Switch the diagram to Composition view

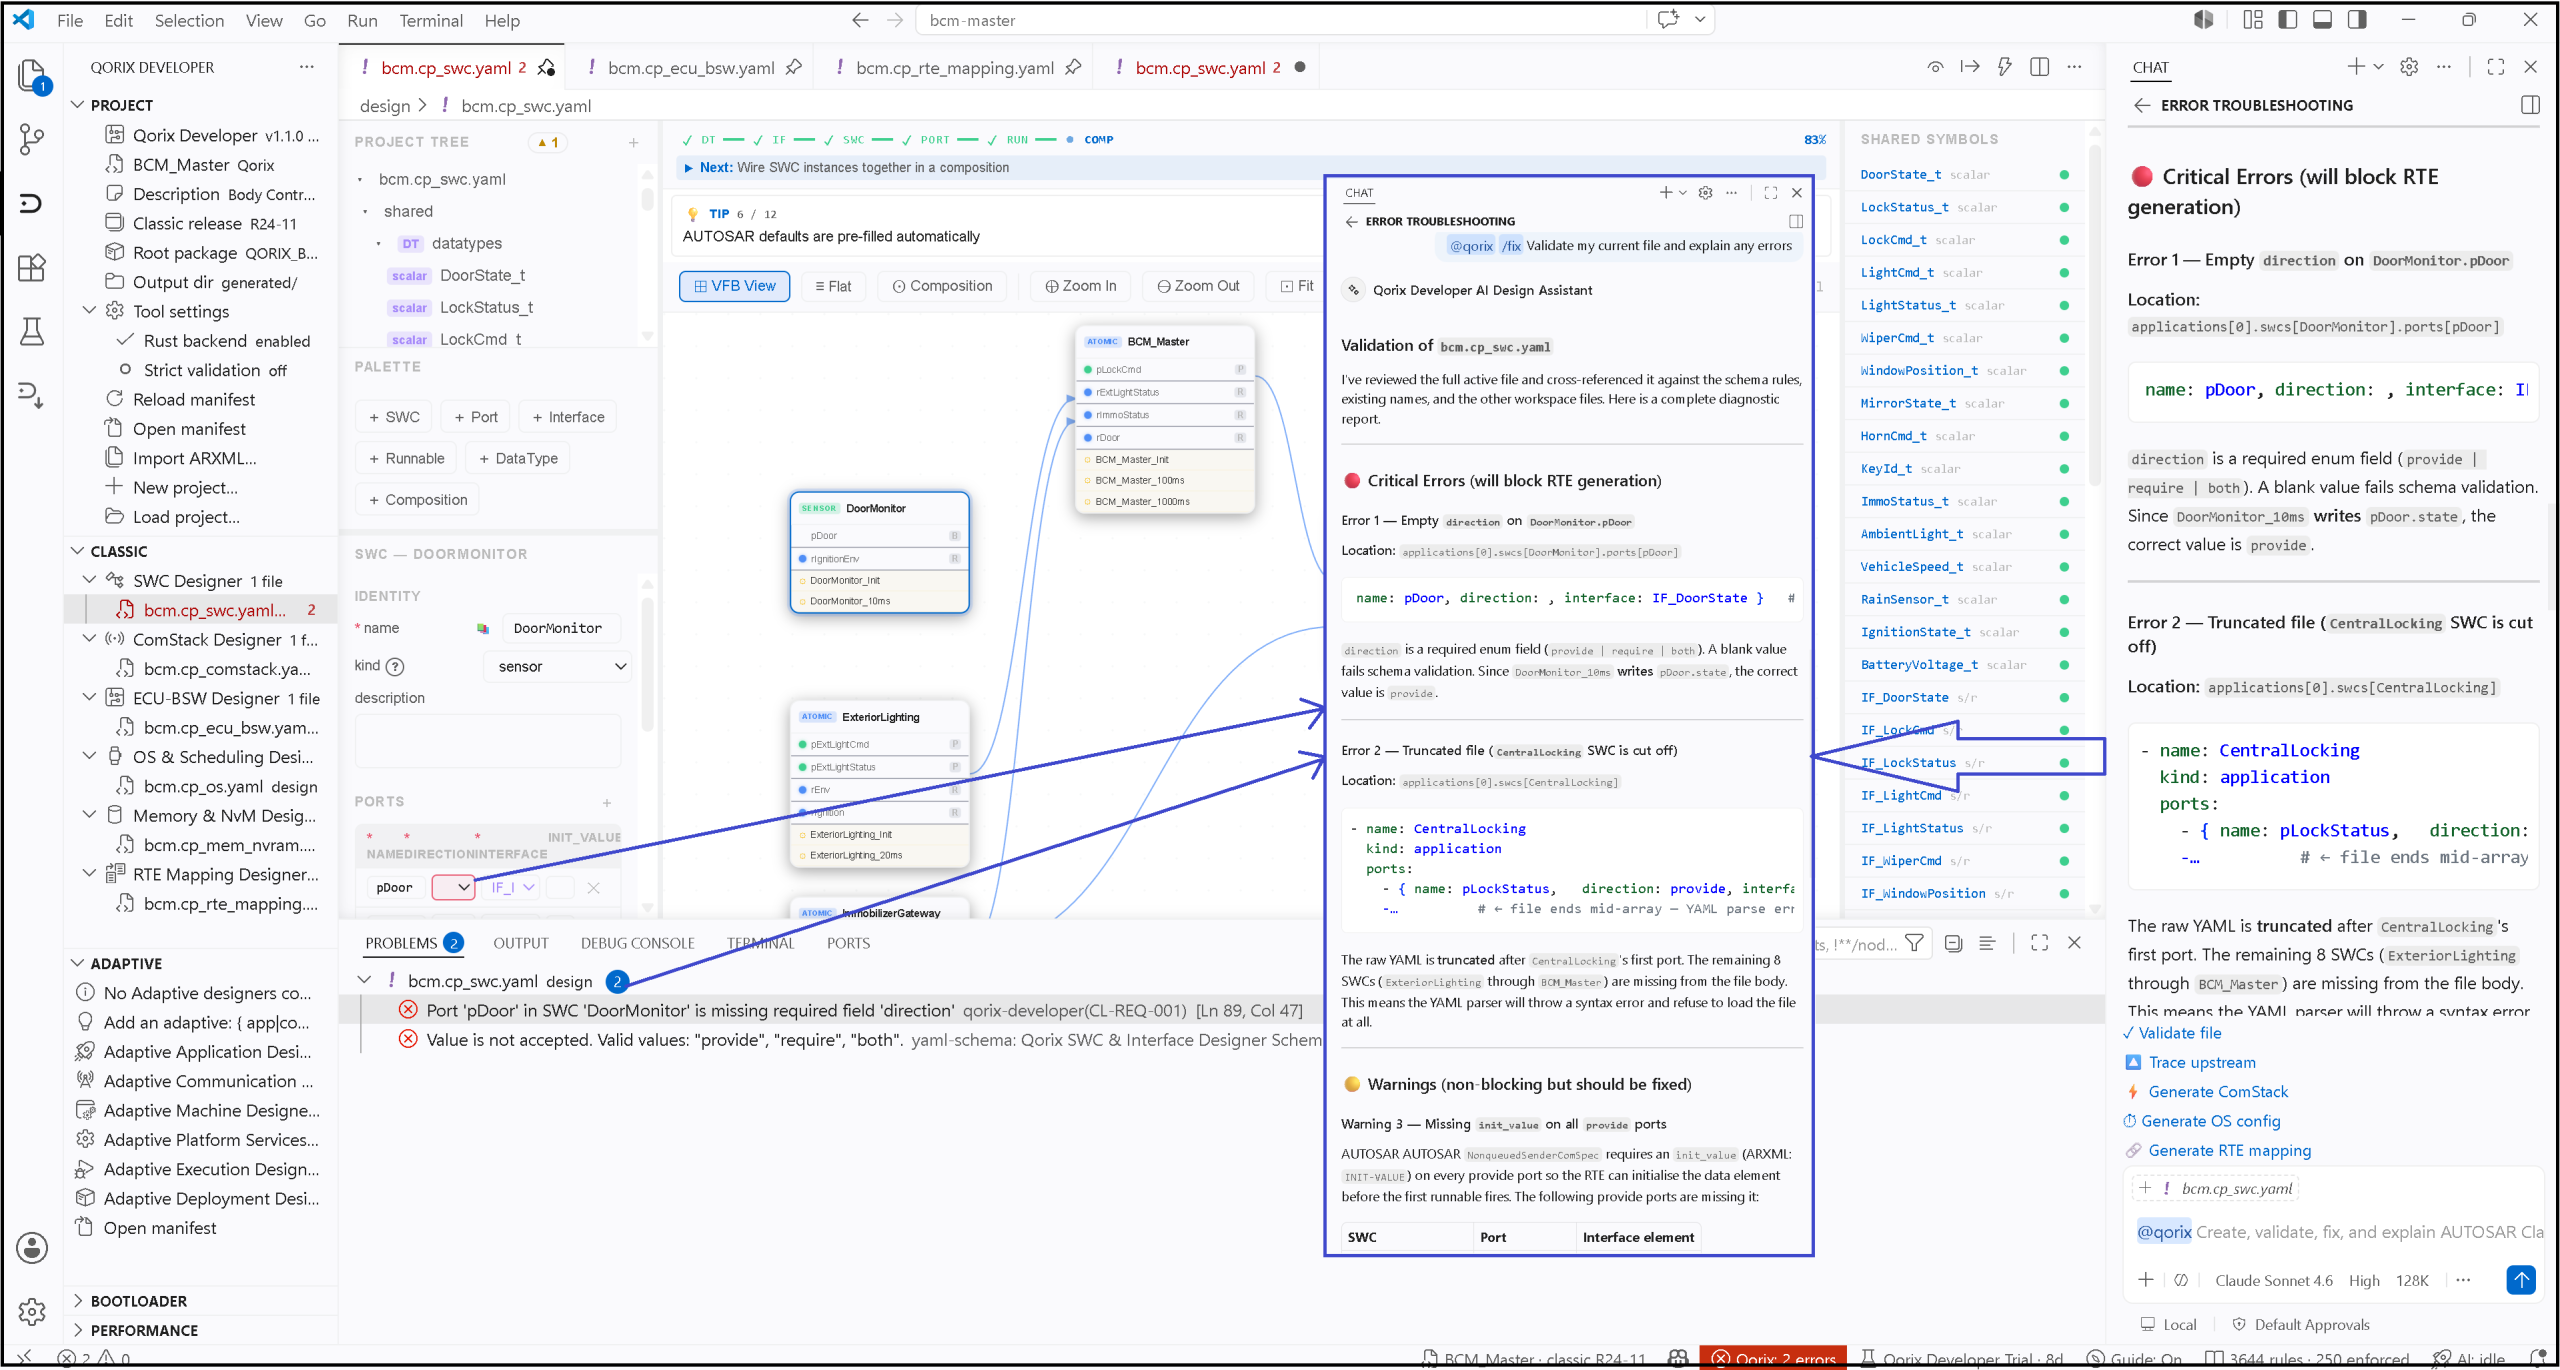tap(942, 286)
